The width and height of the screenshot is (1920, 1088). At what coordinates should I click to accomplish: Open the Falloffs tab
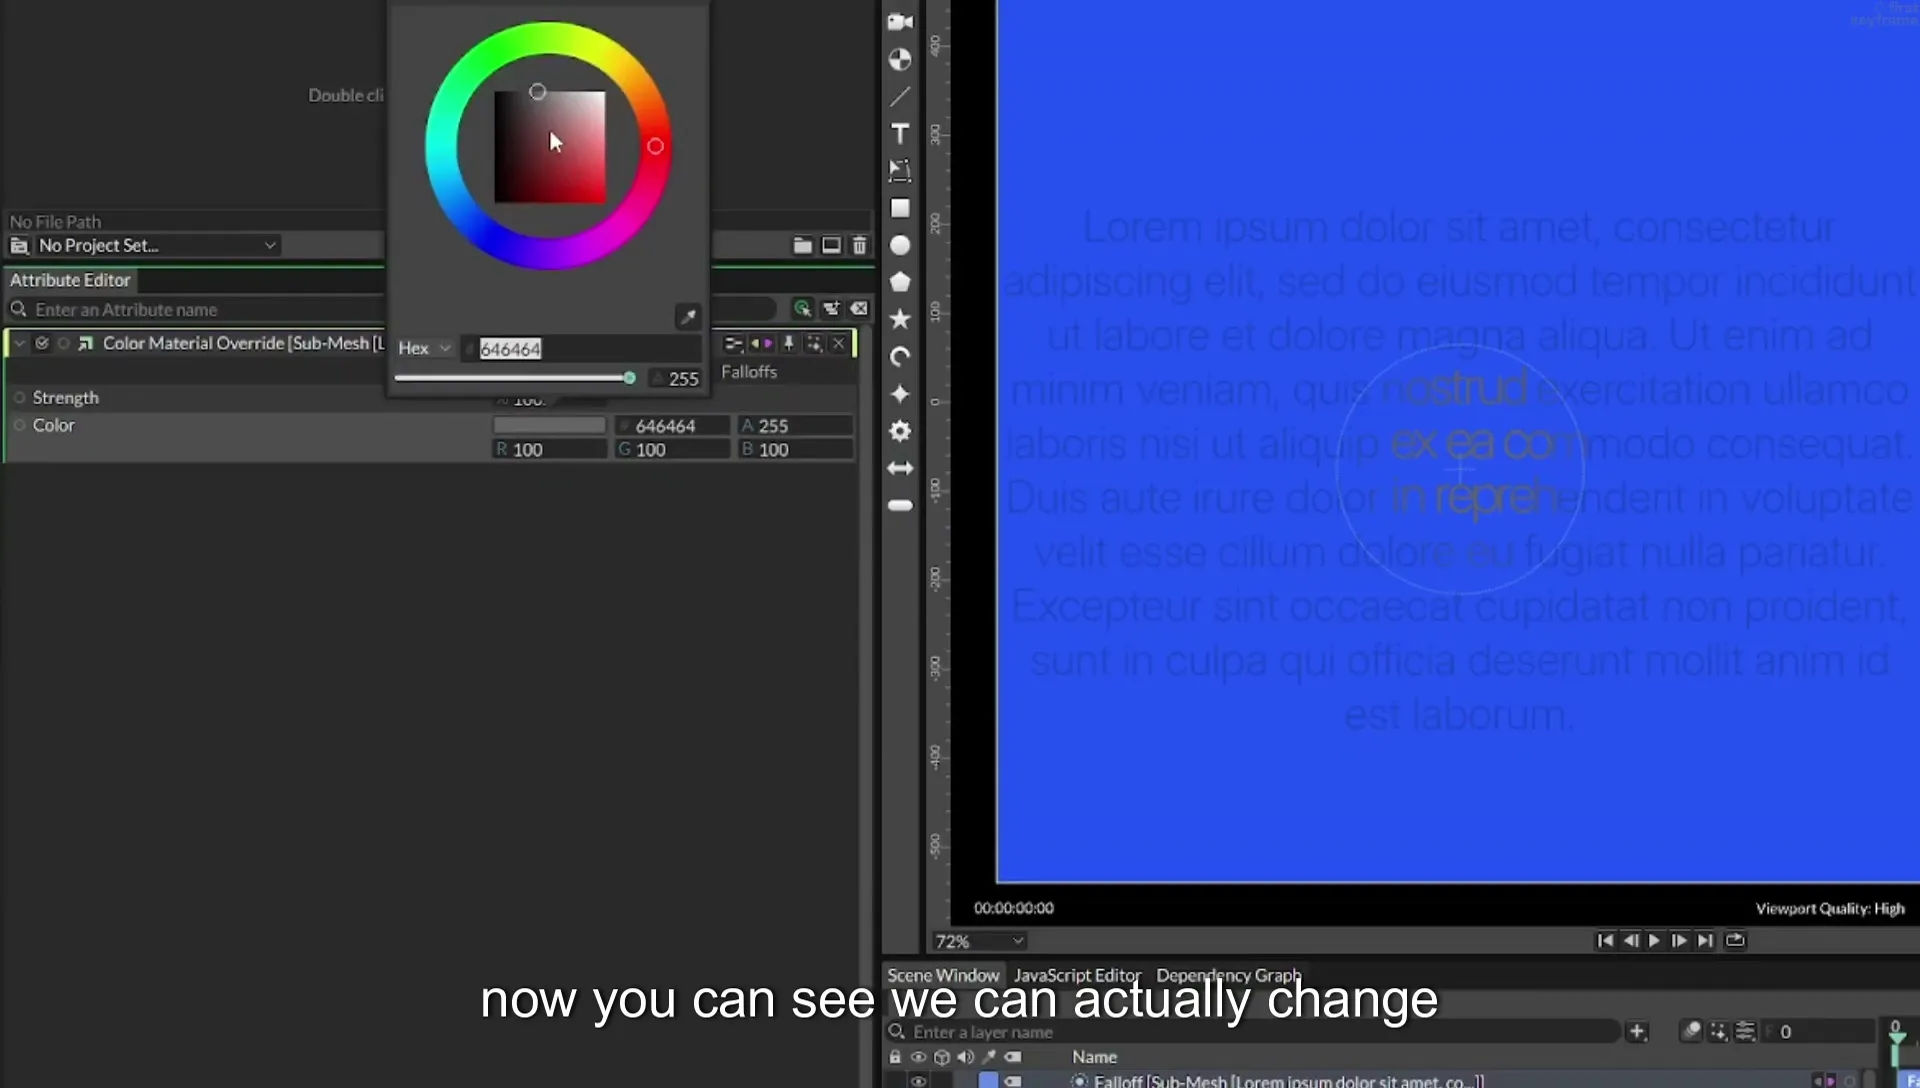click(749, 372)
